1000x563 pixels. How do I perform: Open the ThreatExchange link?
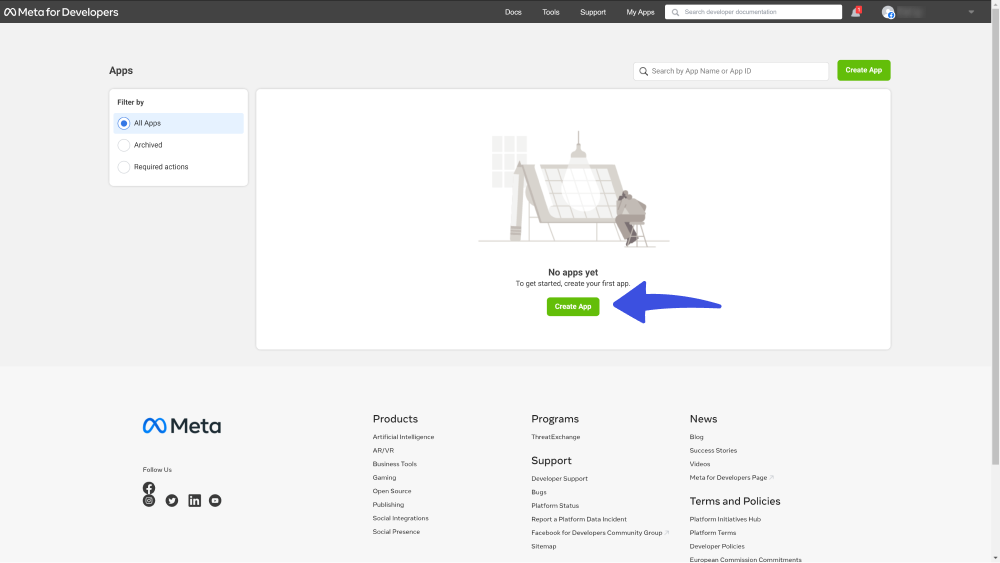pos(555,437)
